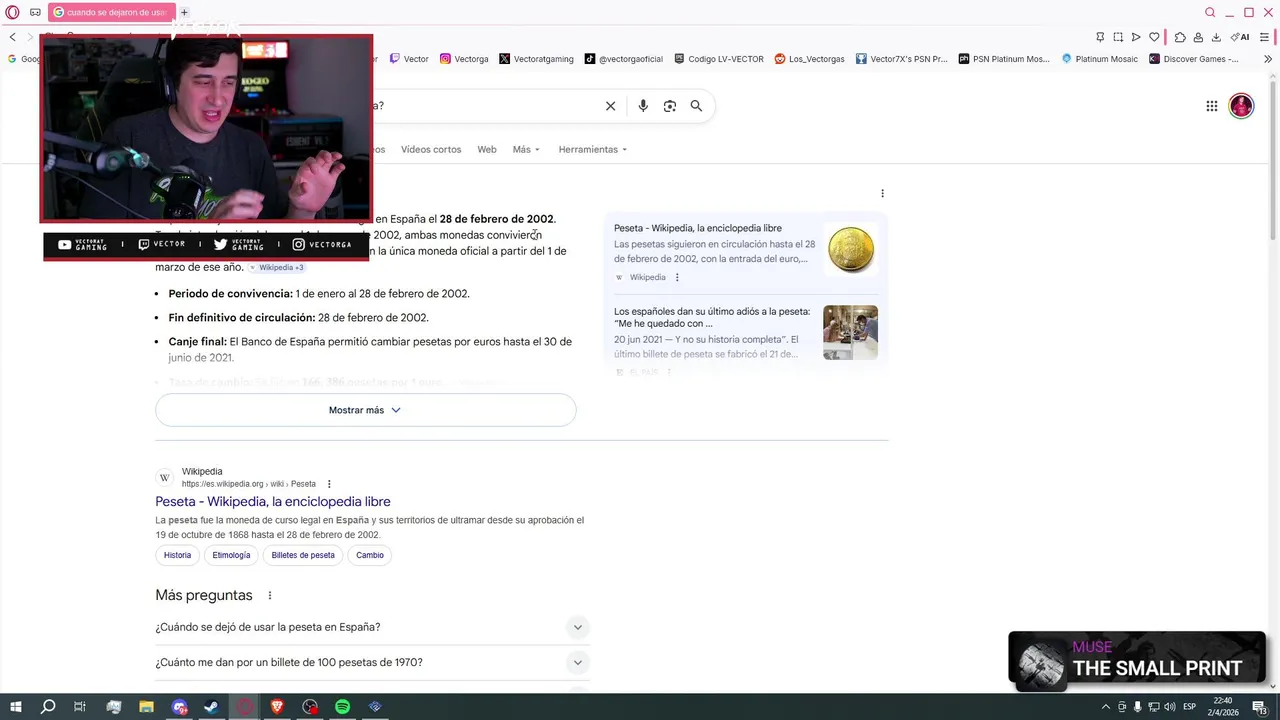Open the Google apps grid
This screenshot has width=1280, height=720.
pos(1211,106)
